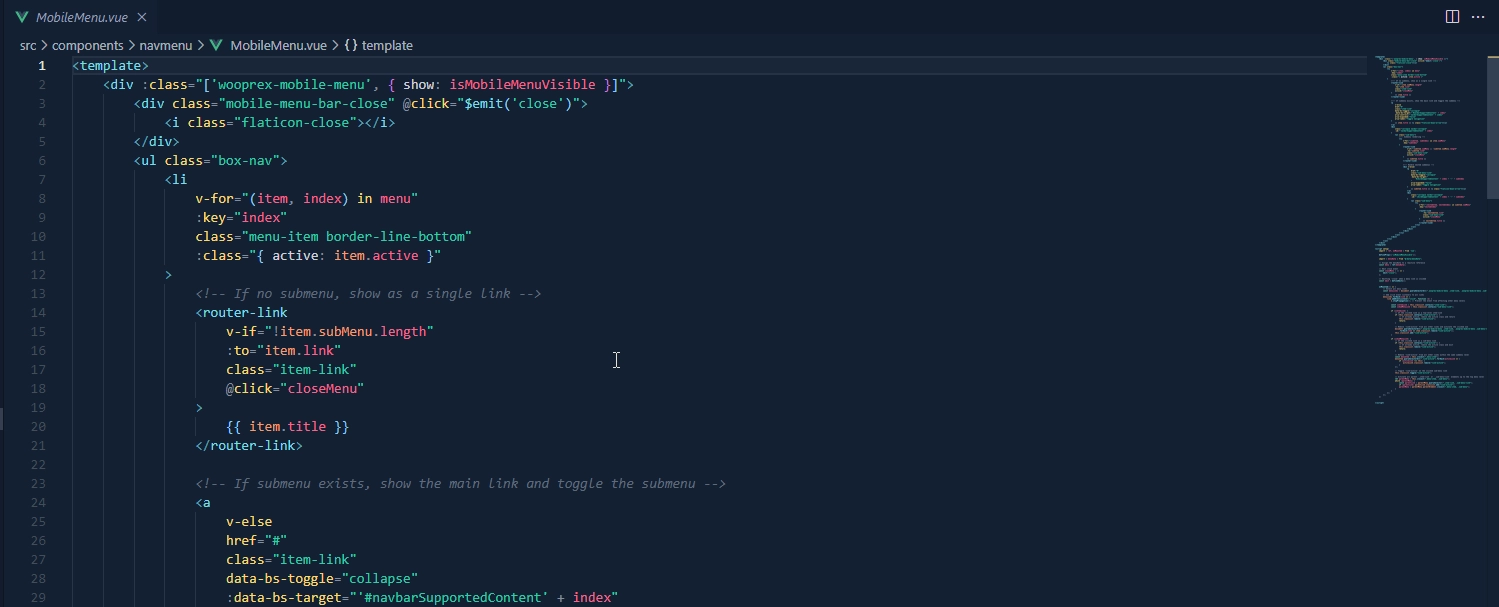Click the Vue logo icon in the tab

point(21,17)
